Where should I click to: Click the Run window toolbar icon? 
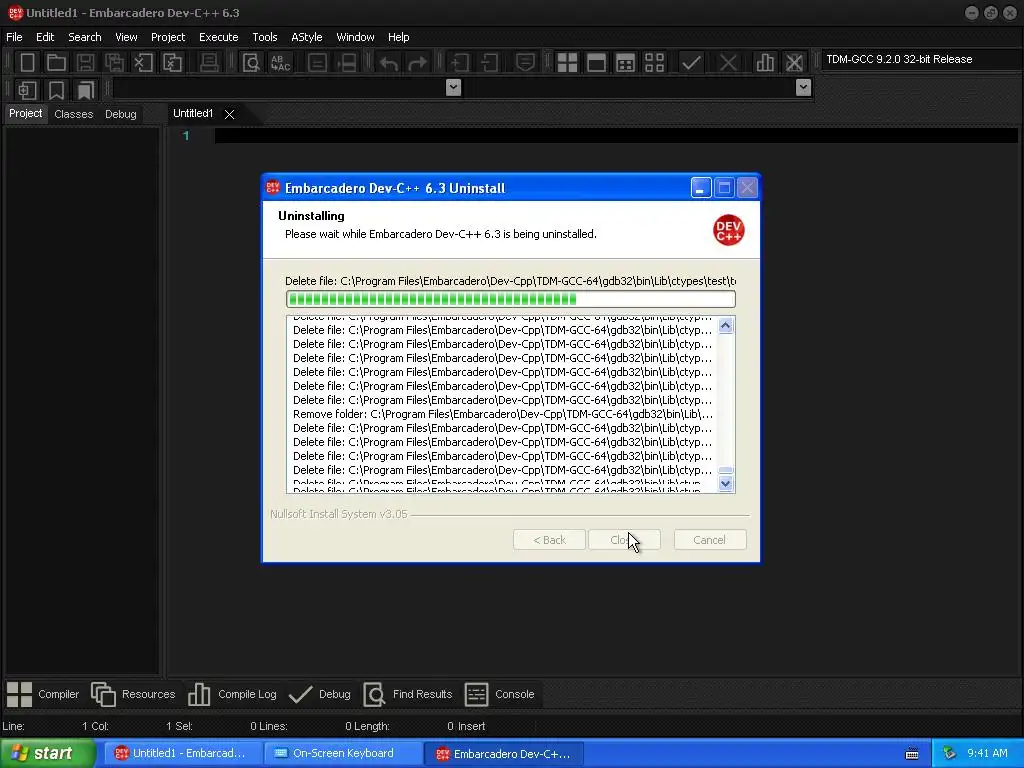(596, 63)
